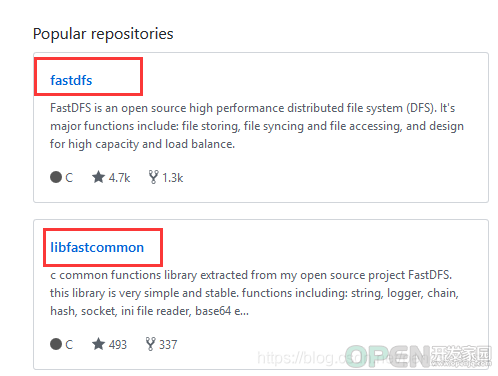
Task: Click the green OPEN watermark logo
Action: pos(388,357)
